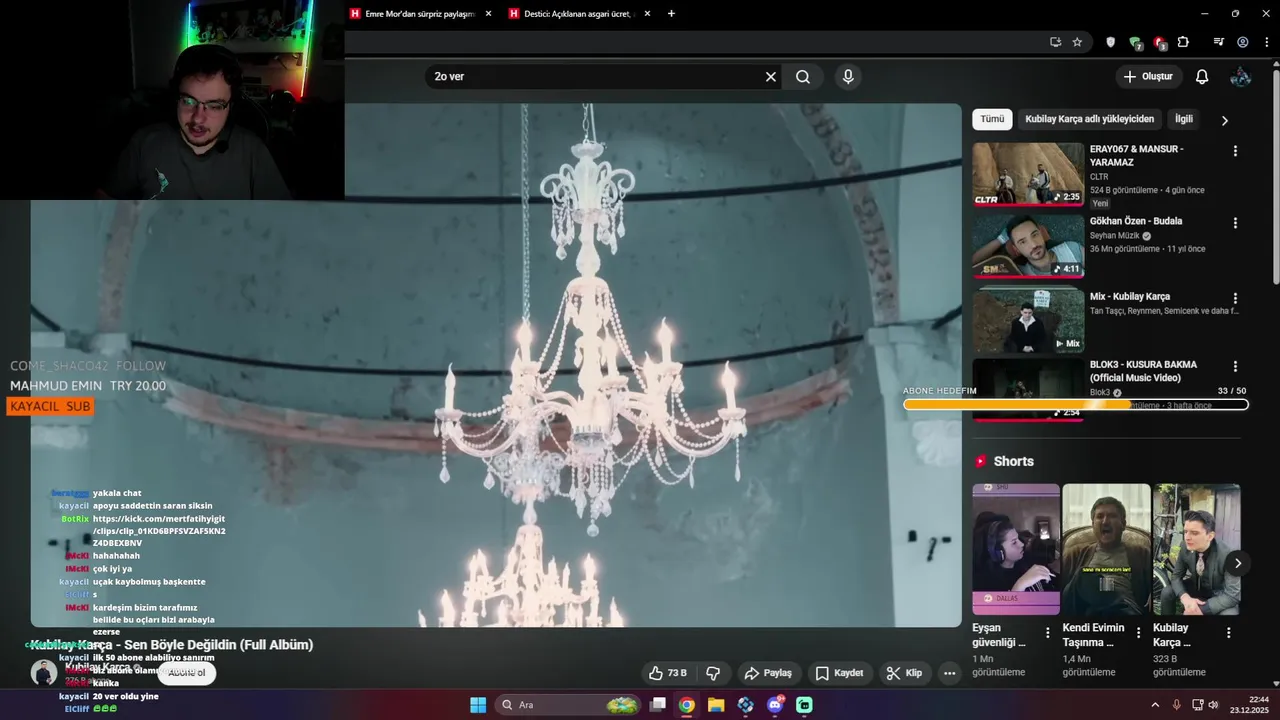Open green shield extension with badge 7
1280x720 pixels.
[x=1135, y=42]
